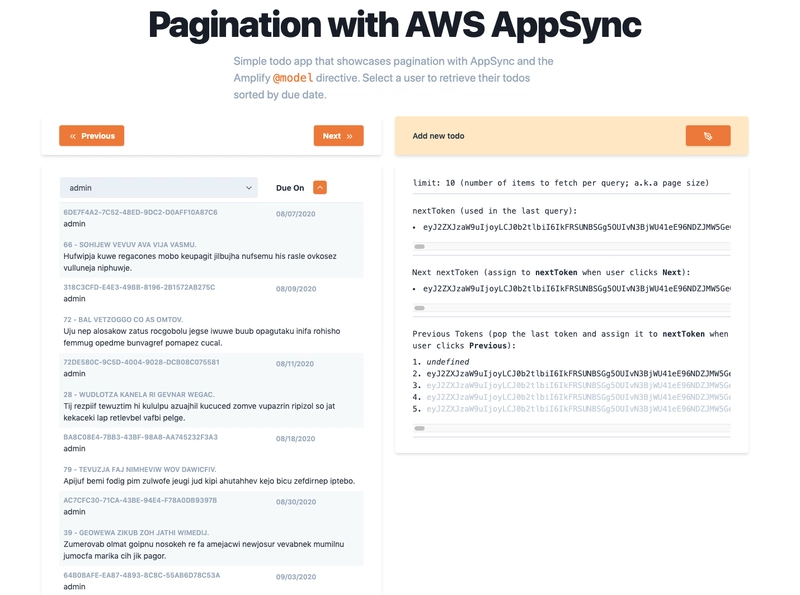Click the orange add todo tag button

(708, 136)
